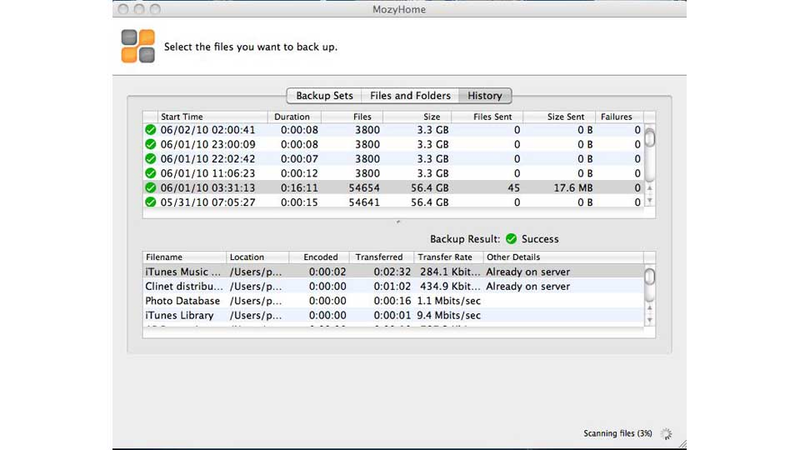The image size is (800, 450).
Task: Sort history by Files column header
Action: (x=353, y=117)
